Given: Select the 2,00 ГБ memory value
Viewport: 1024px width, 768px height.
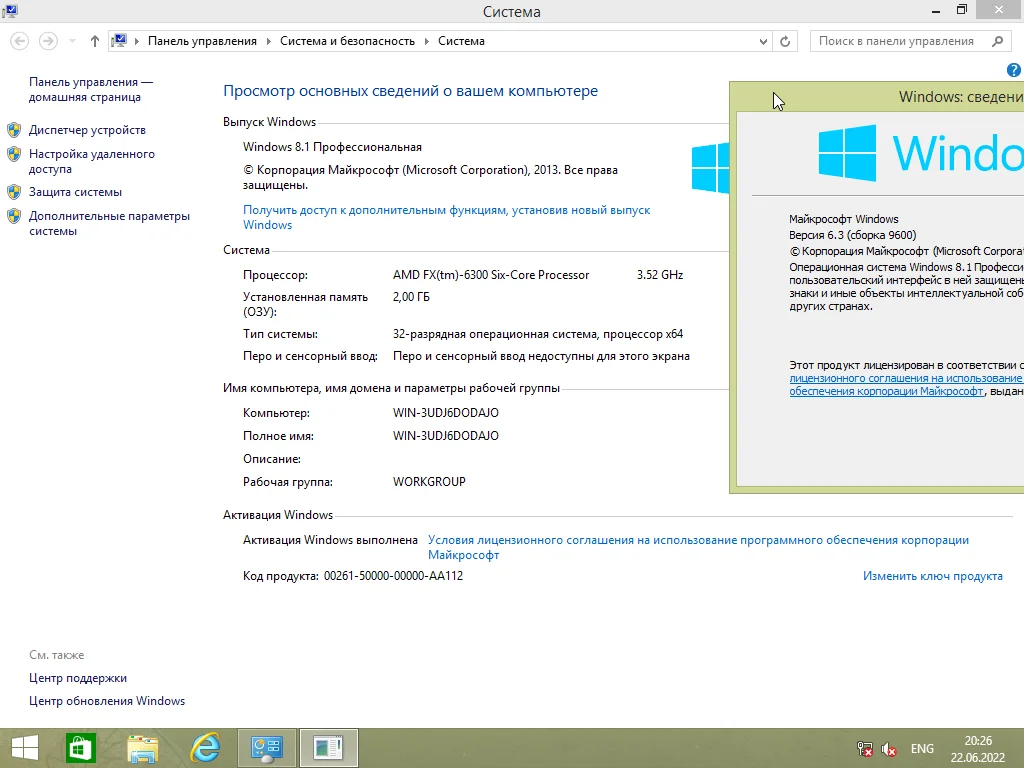Looking at the screenshot, I should click(411, 297).
